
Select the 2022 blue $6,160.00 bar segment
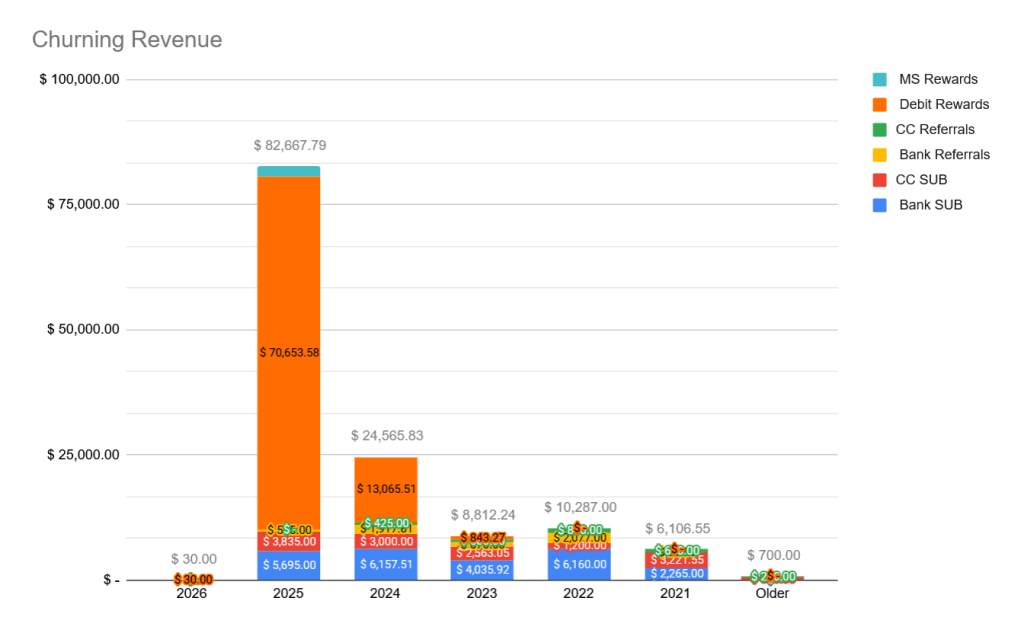(x=579, y=565)
